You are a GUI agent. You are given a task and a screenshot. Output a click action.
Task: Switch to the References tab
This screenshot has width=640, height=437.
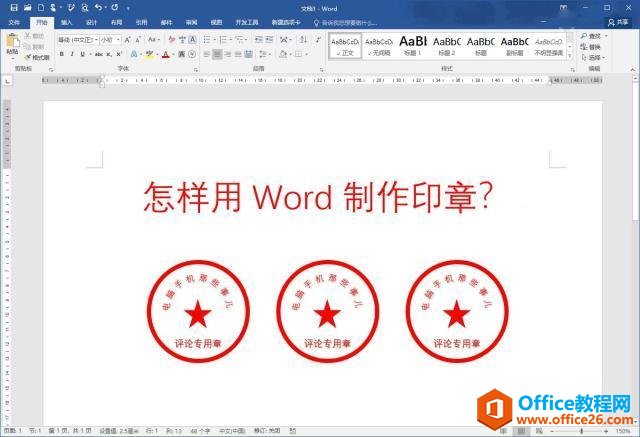(x=142, y=22)
